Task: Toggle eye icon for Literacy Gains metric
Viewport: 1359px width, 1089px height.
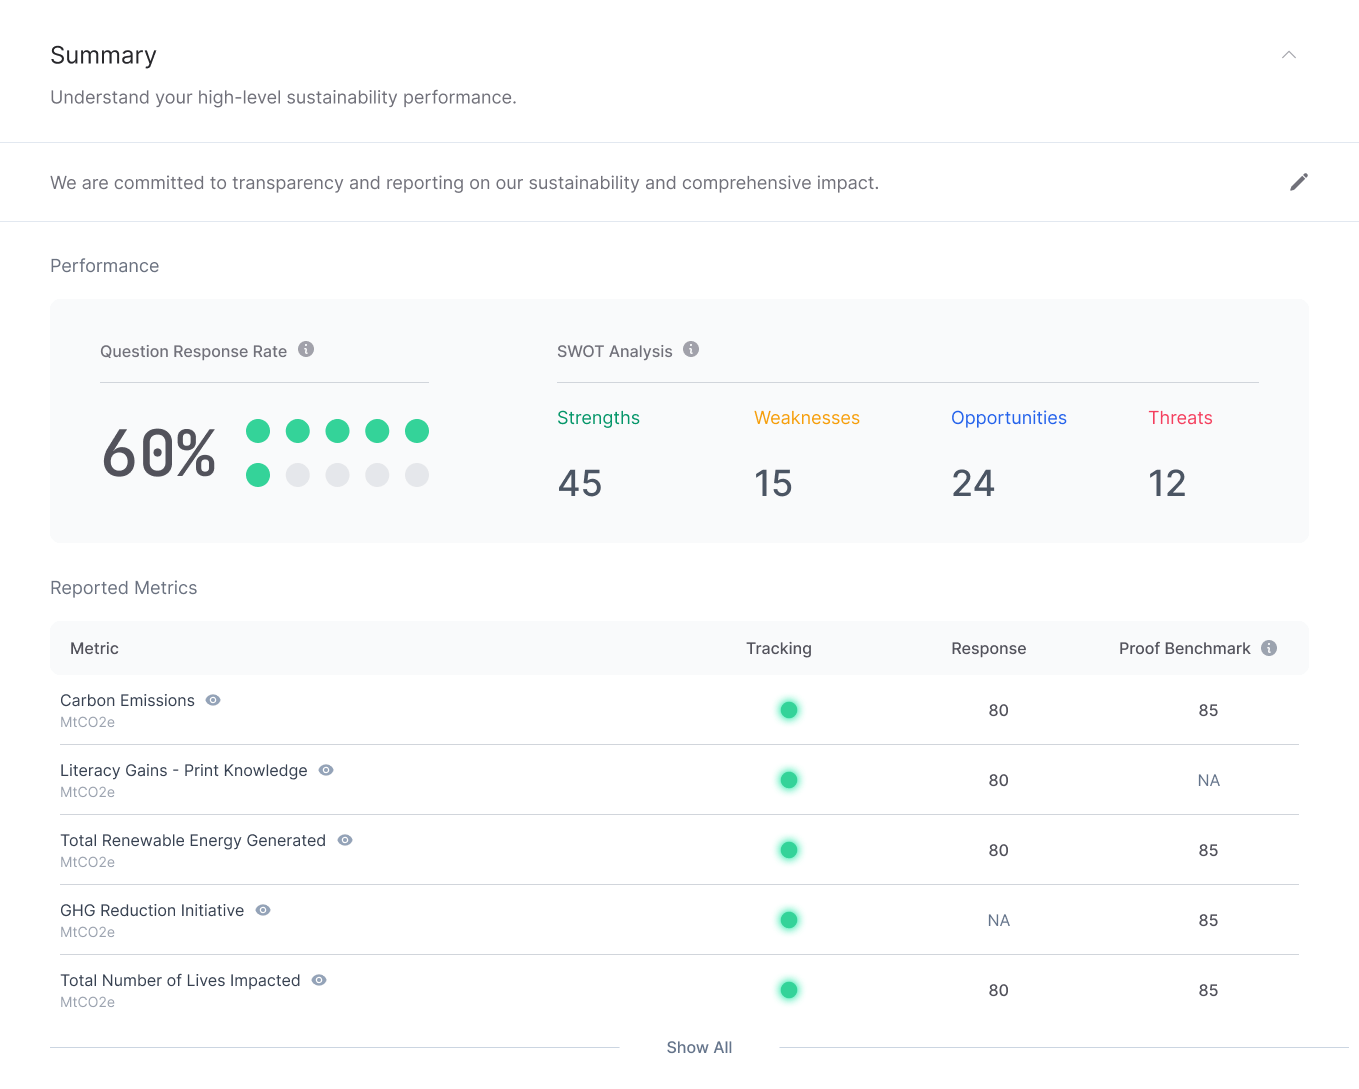Action: pyautogui.click(x=326, y=770)
